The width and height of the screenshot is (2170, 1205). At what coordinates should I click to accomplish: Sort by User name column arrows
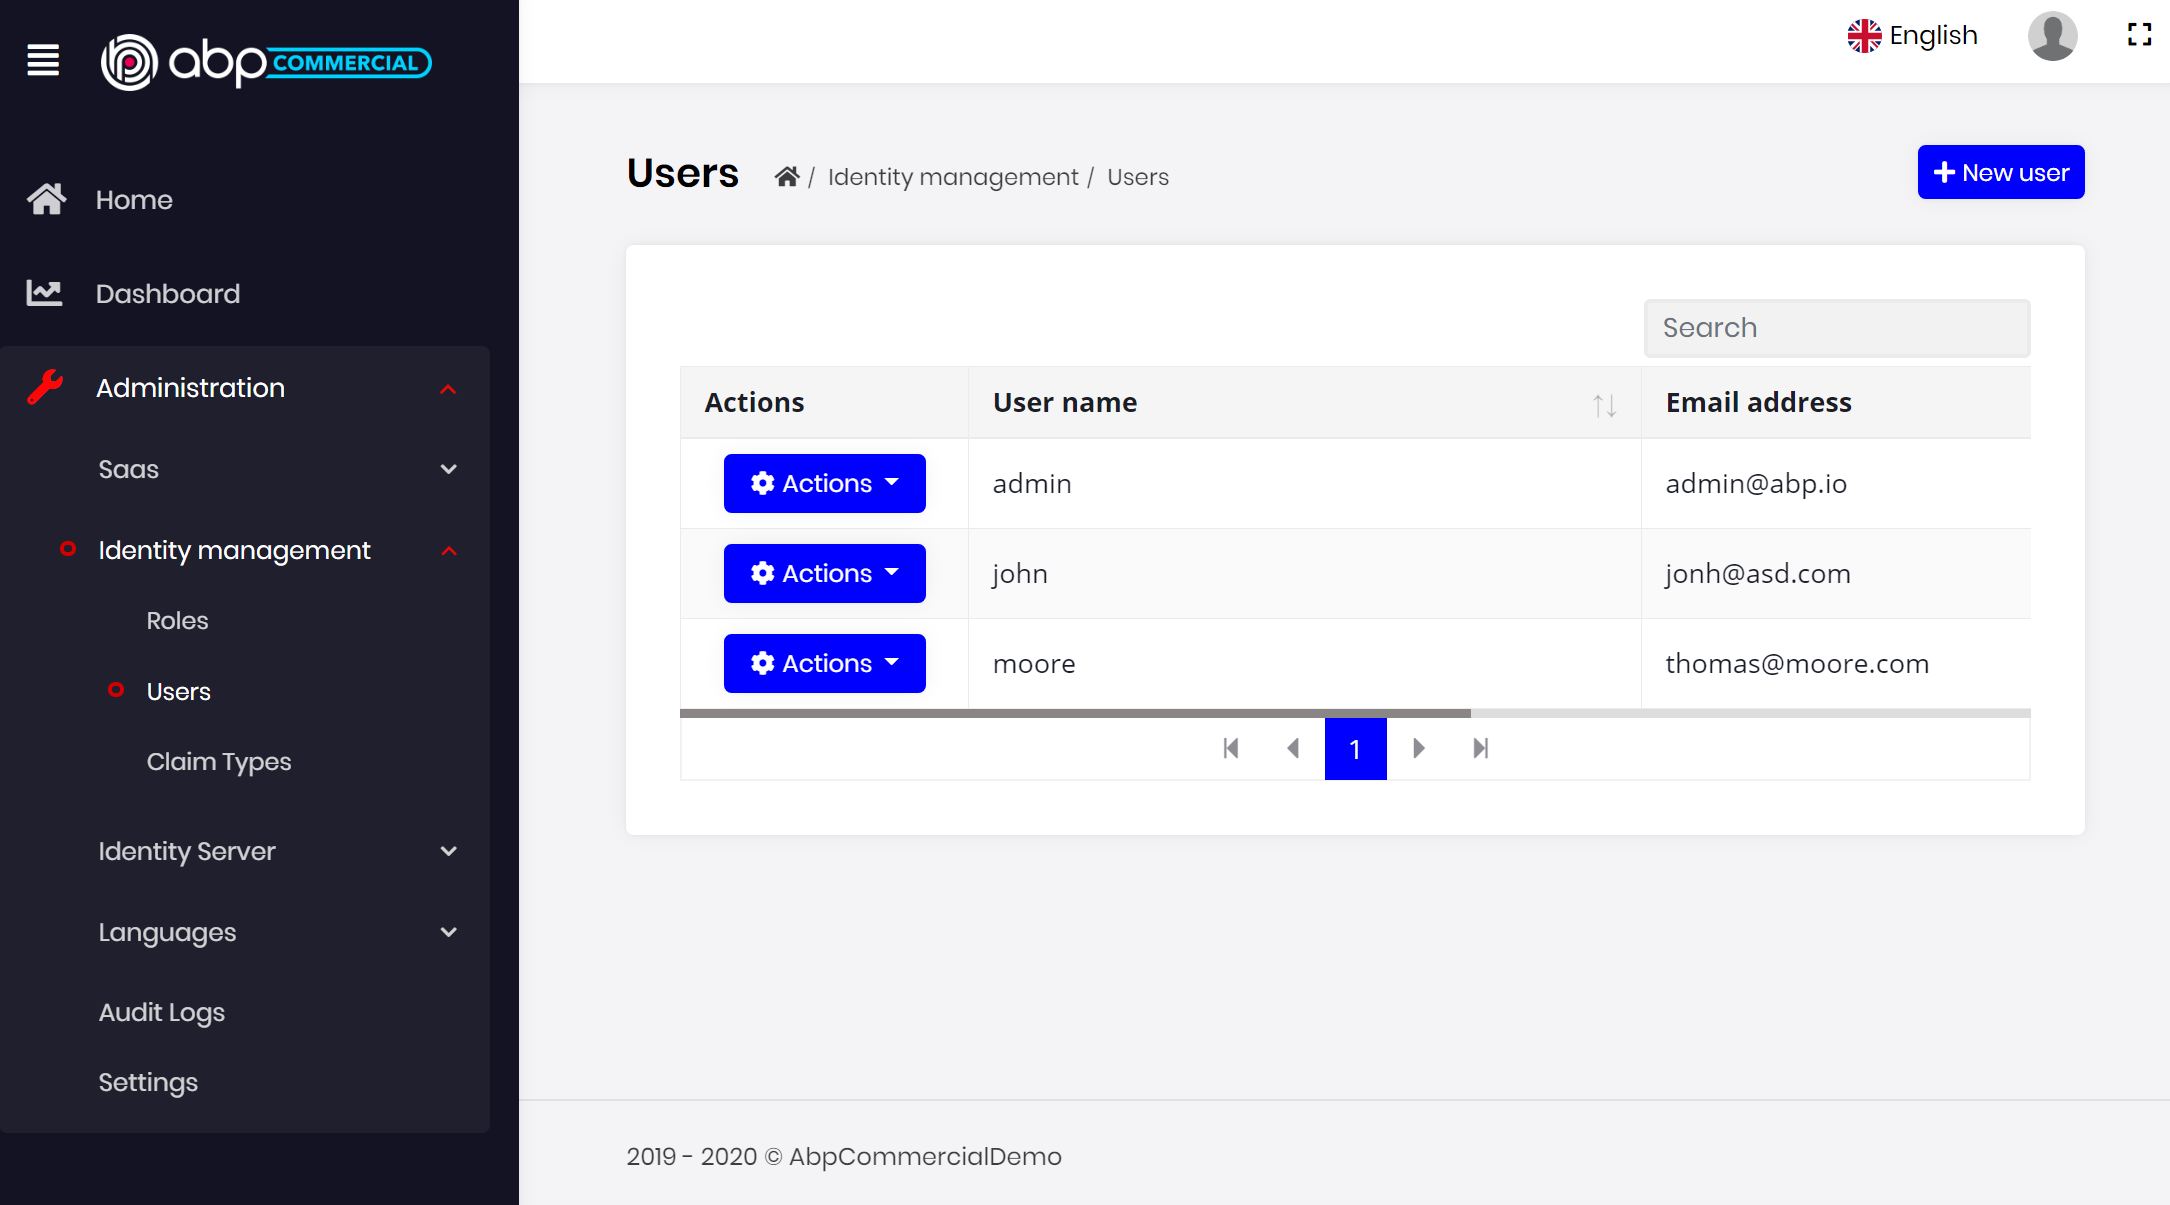click(1604, 405)
